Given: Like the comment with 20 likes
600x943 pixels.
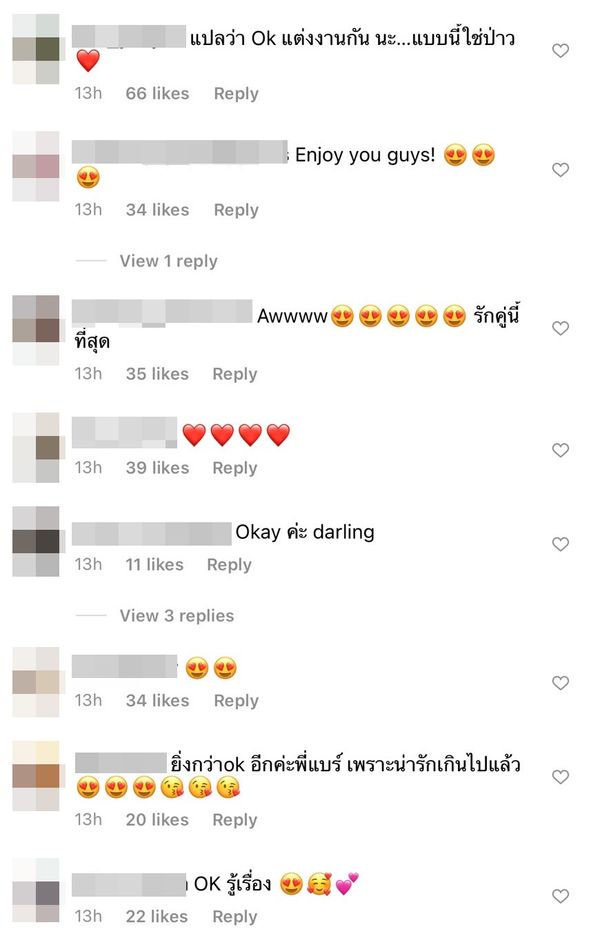Looking at the screenshot, I should coord(560,777).
